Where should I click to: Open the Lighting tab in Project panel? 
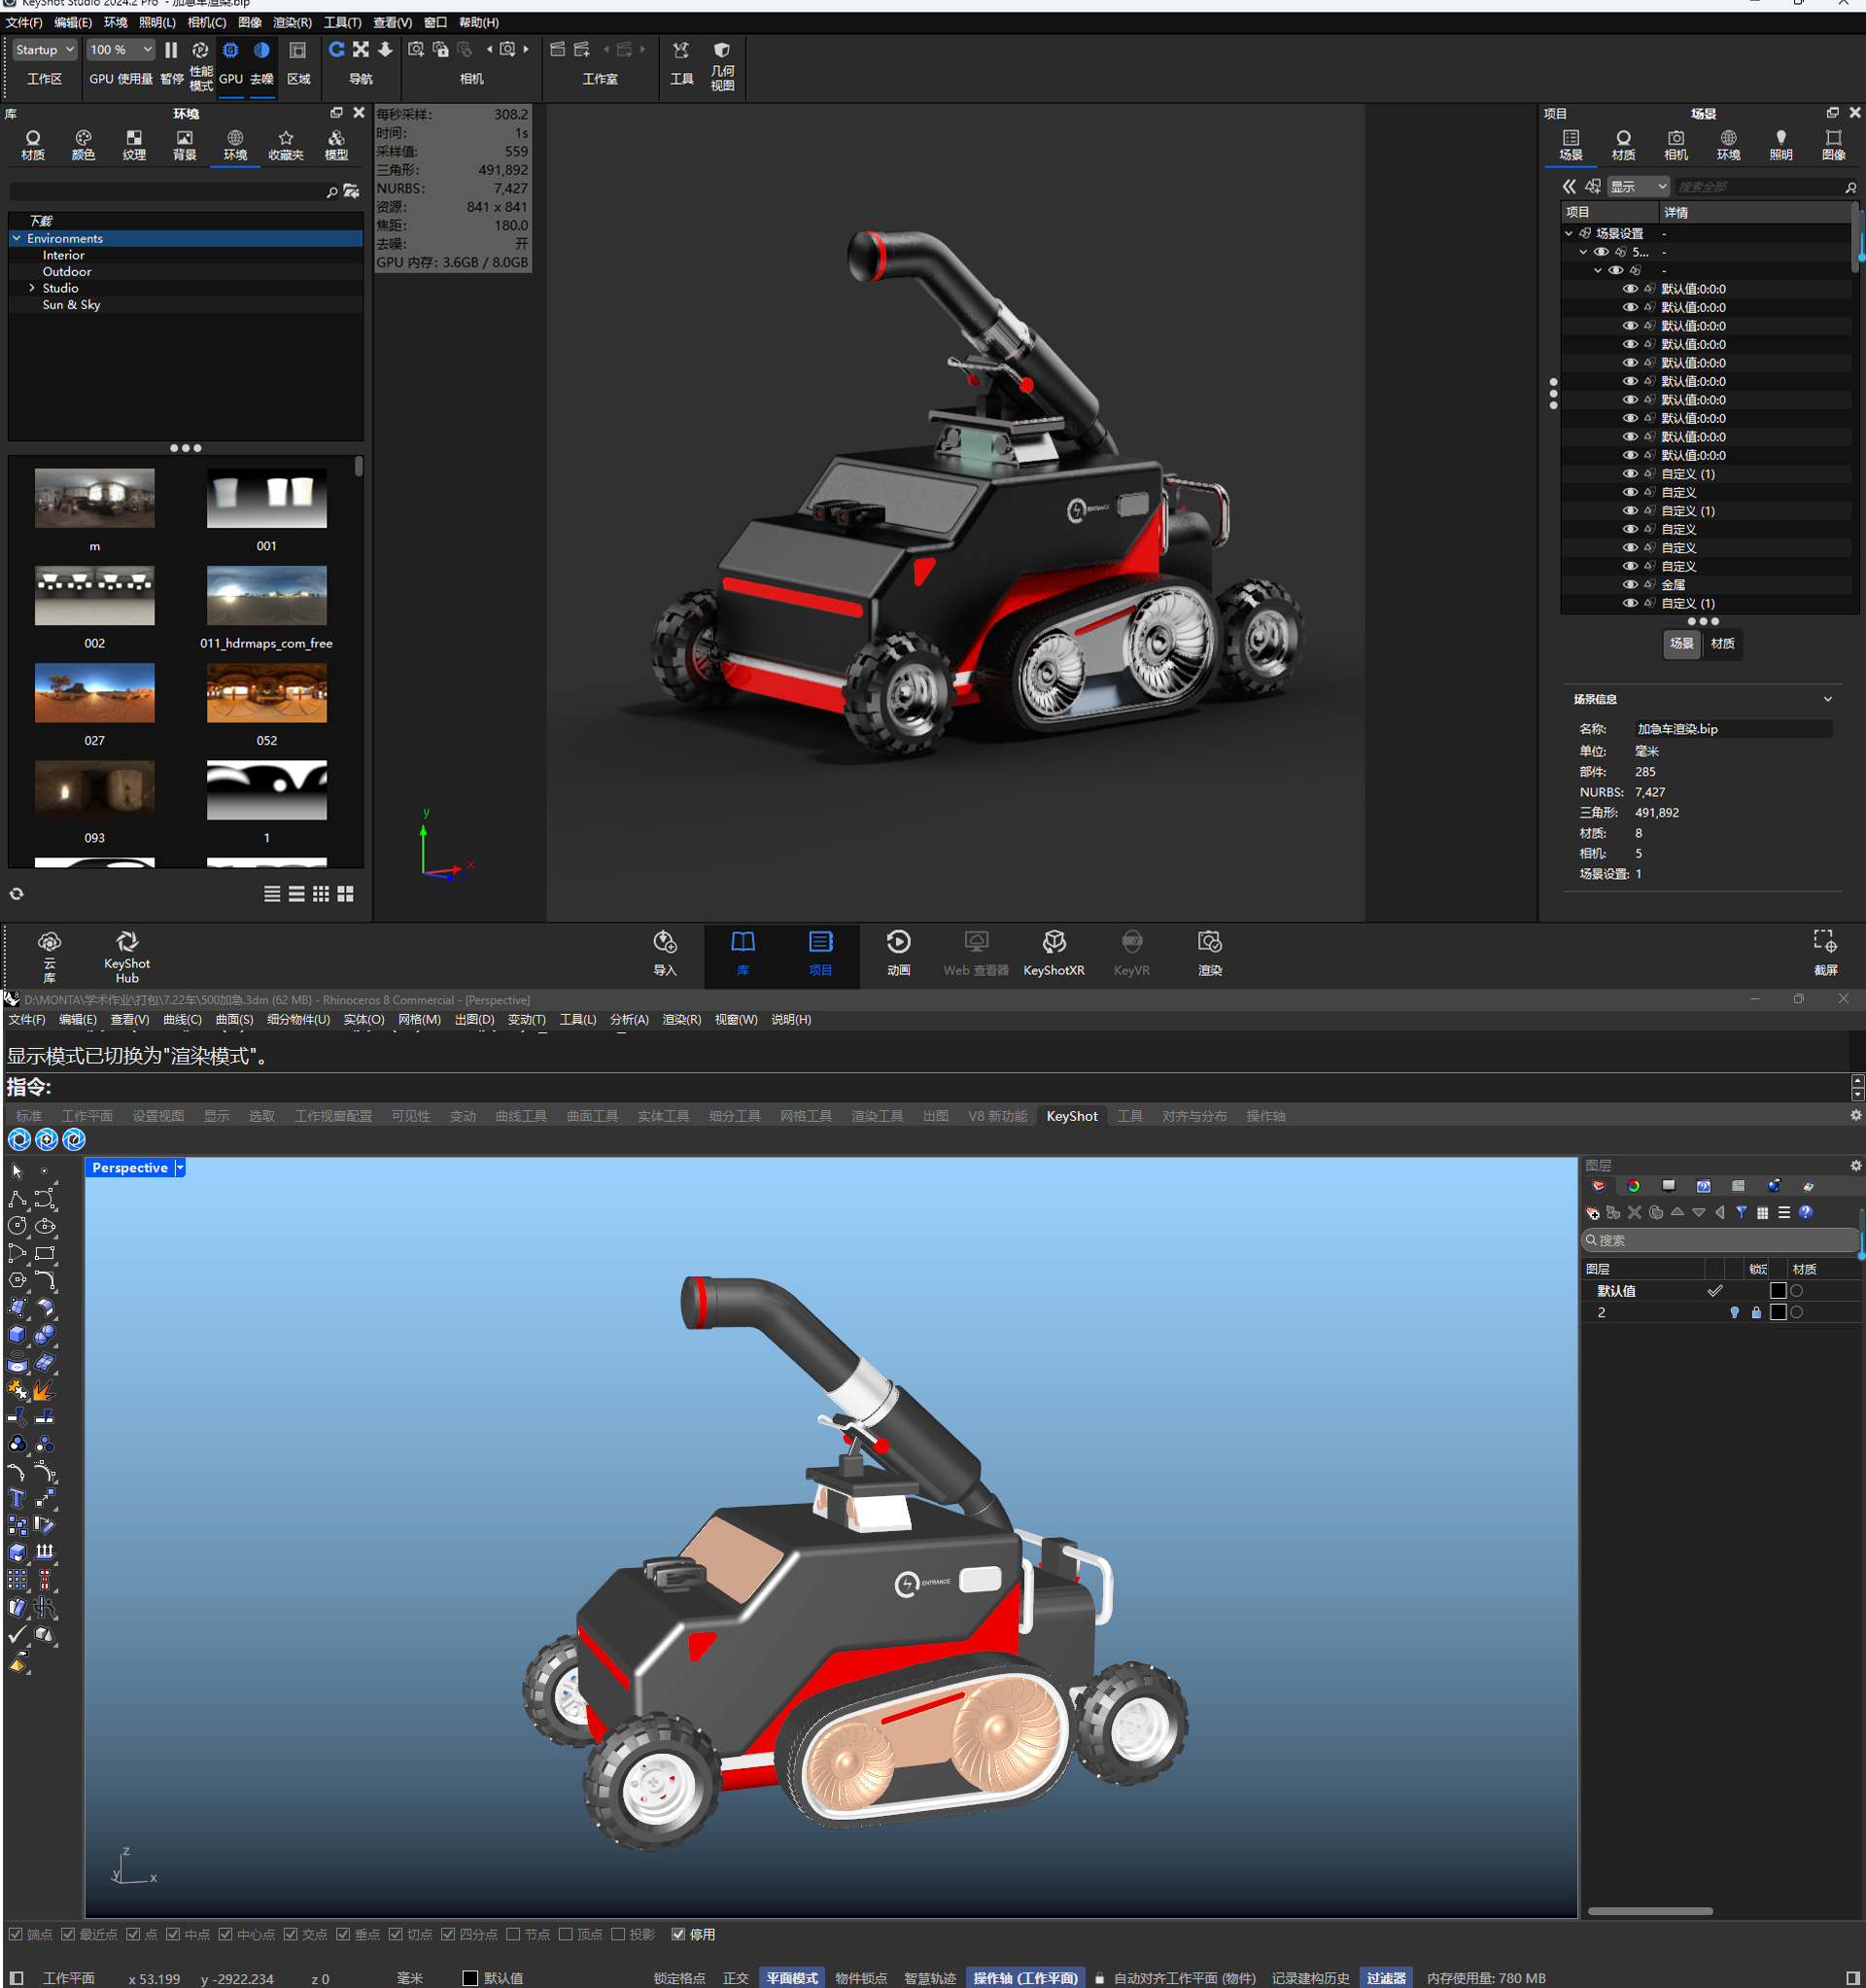(1780, 145)
